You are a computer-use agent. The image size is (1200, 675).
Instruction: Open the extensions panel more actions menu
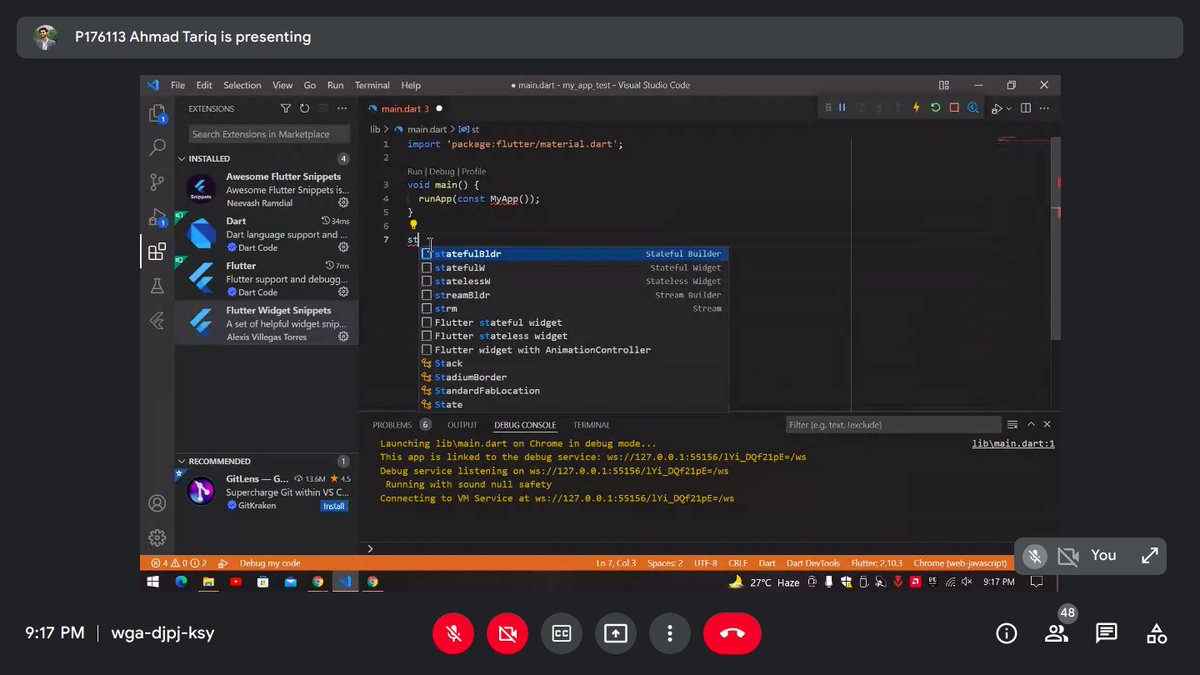(x=342, y=108)
